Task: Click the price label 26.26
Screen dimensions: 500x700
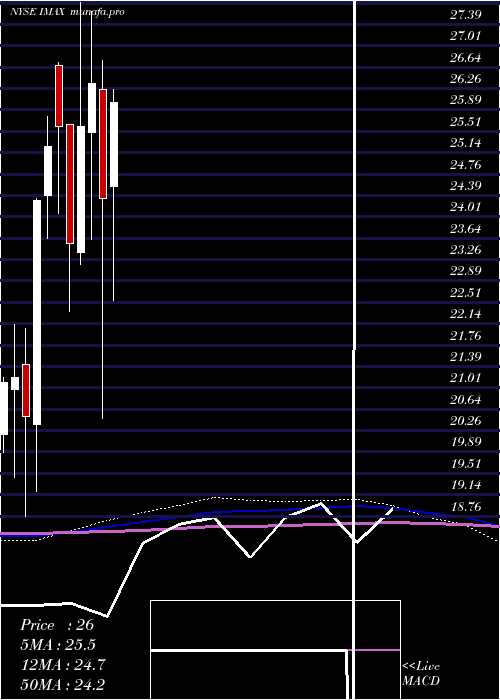Action: pos(465,79)
